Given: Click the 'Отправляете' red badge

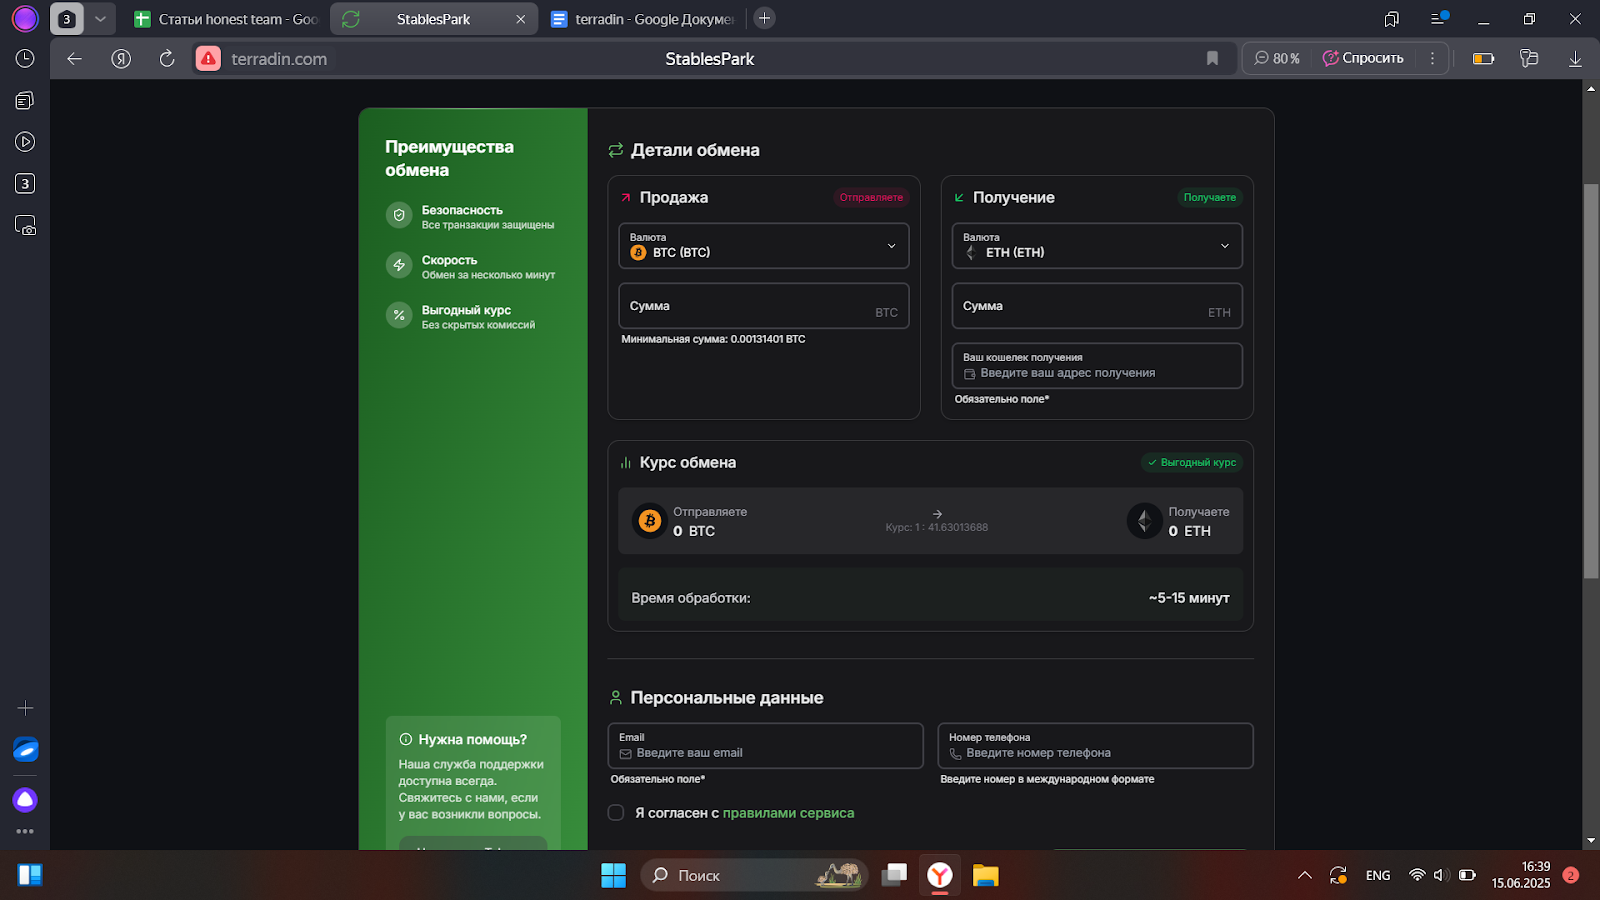Looking at the screenshot, I should [x=871, y=198].
